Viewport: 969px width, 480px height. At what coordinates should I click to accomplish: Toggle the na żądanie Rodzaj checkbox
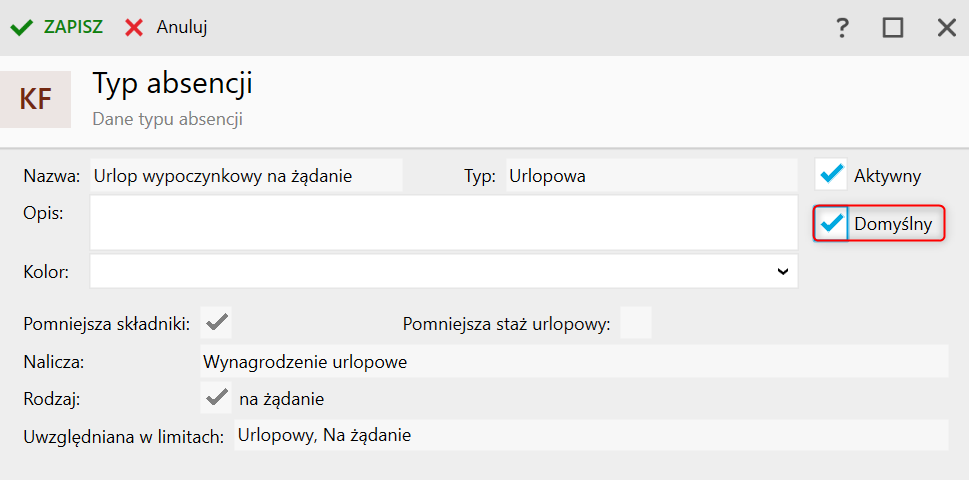coord(217,398)
